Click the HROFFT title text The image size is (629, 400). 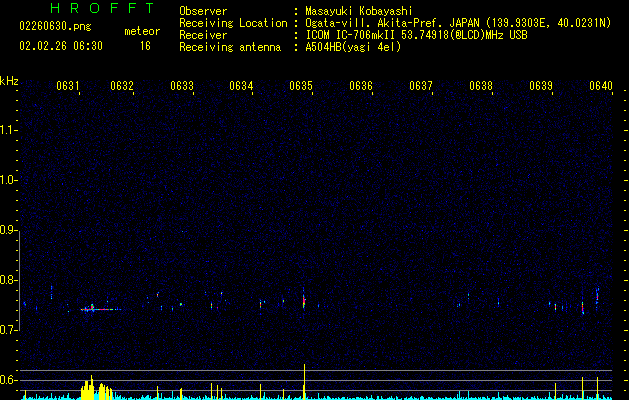coord(103,8)
